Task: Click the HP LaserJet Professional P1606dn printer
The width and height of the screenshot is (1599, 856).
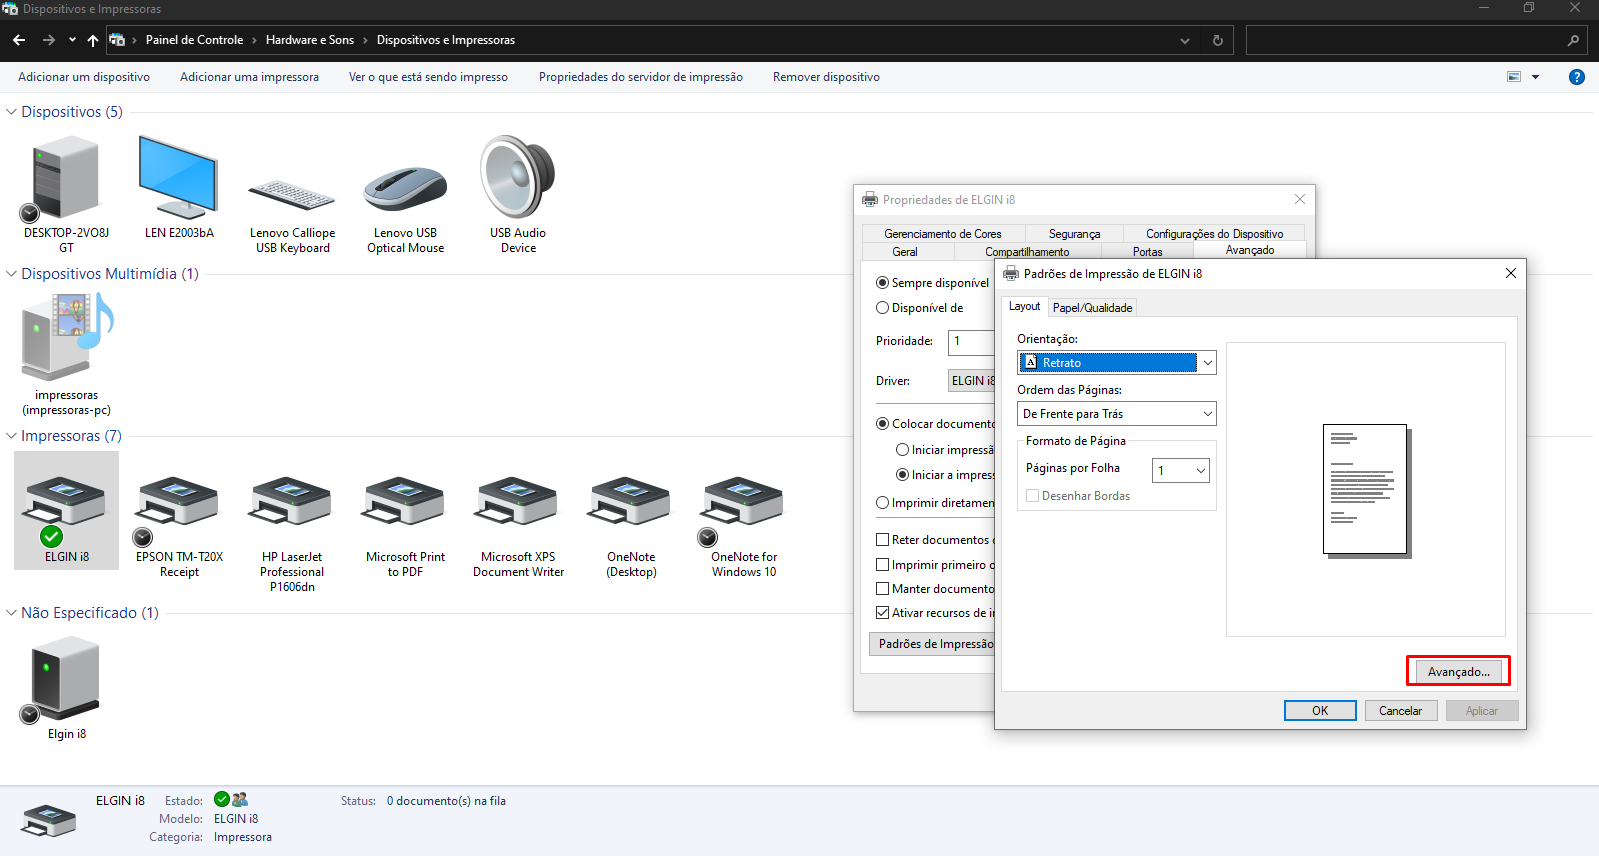Action: pyautogui.click(x=292, y=502)
